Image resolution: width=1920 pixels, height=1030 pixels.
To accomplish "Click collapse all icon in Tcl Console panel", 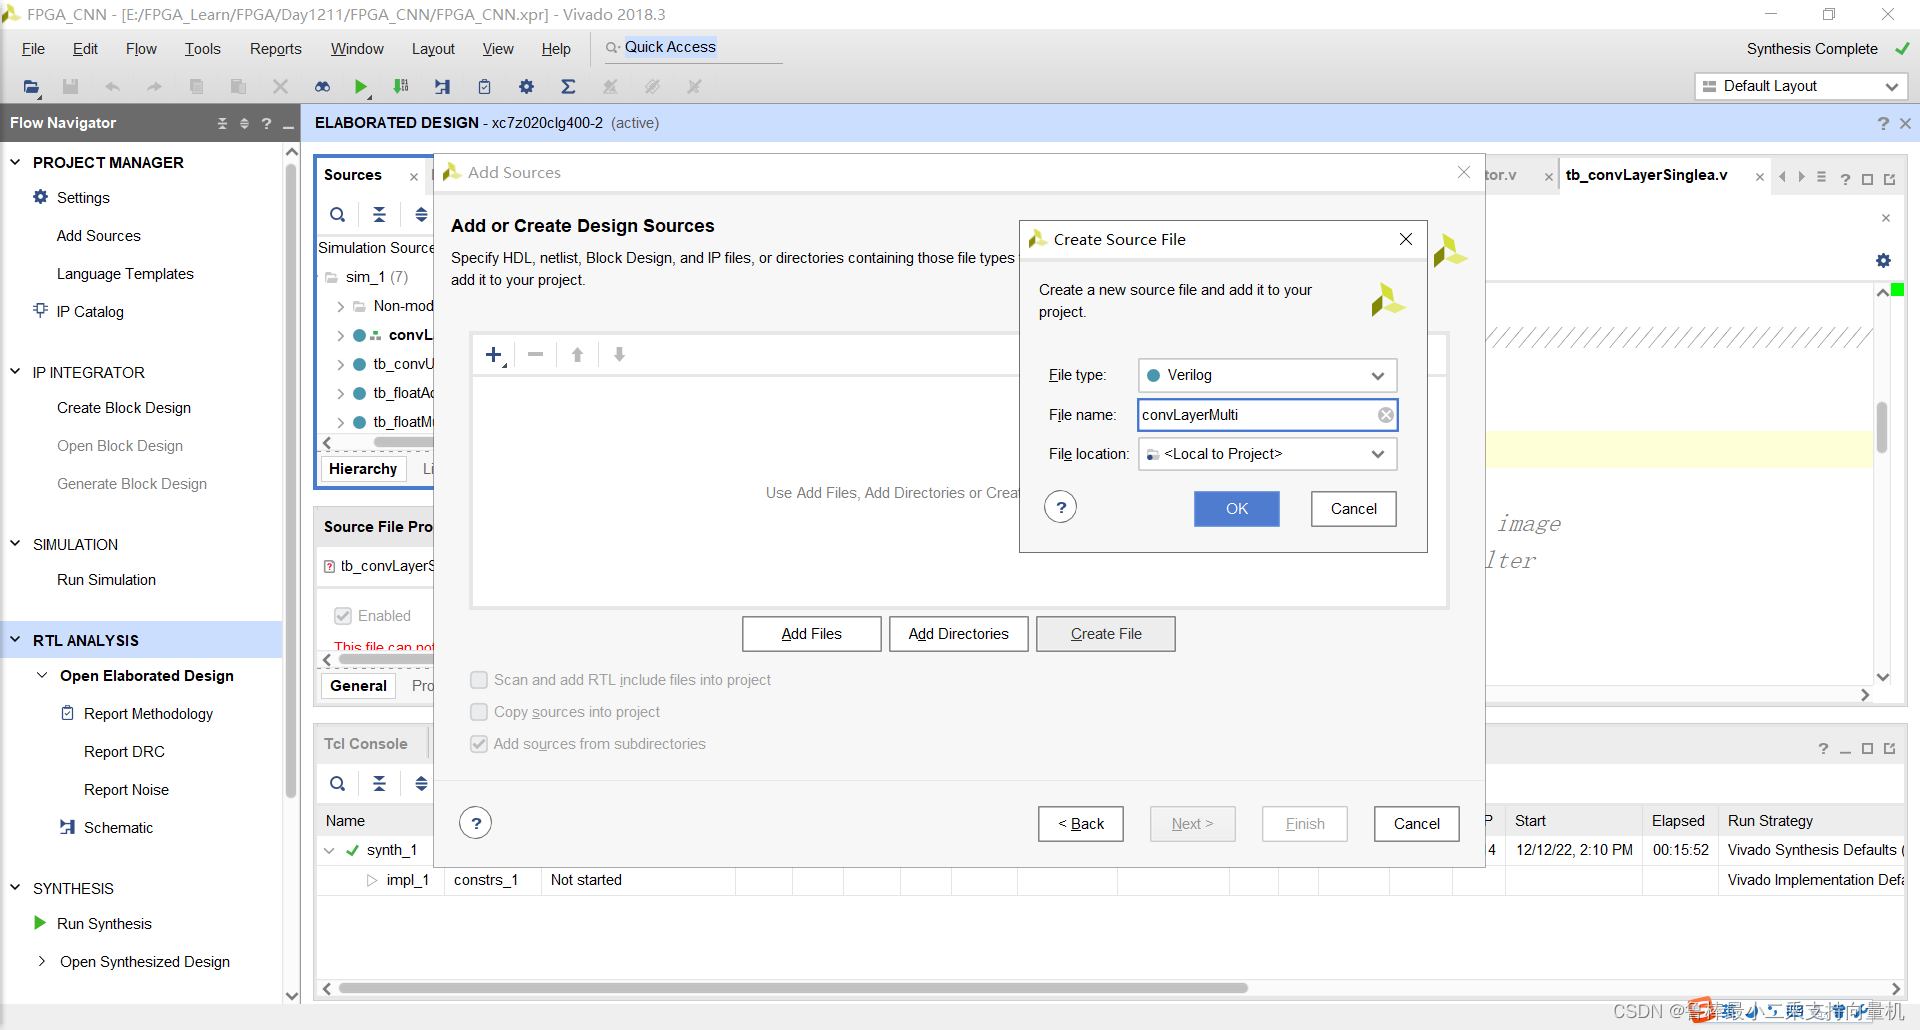I will click(x=379, y=784).
